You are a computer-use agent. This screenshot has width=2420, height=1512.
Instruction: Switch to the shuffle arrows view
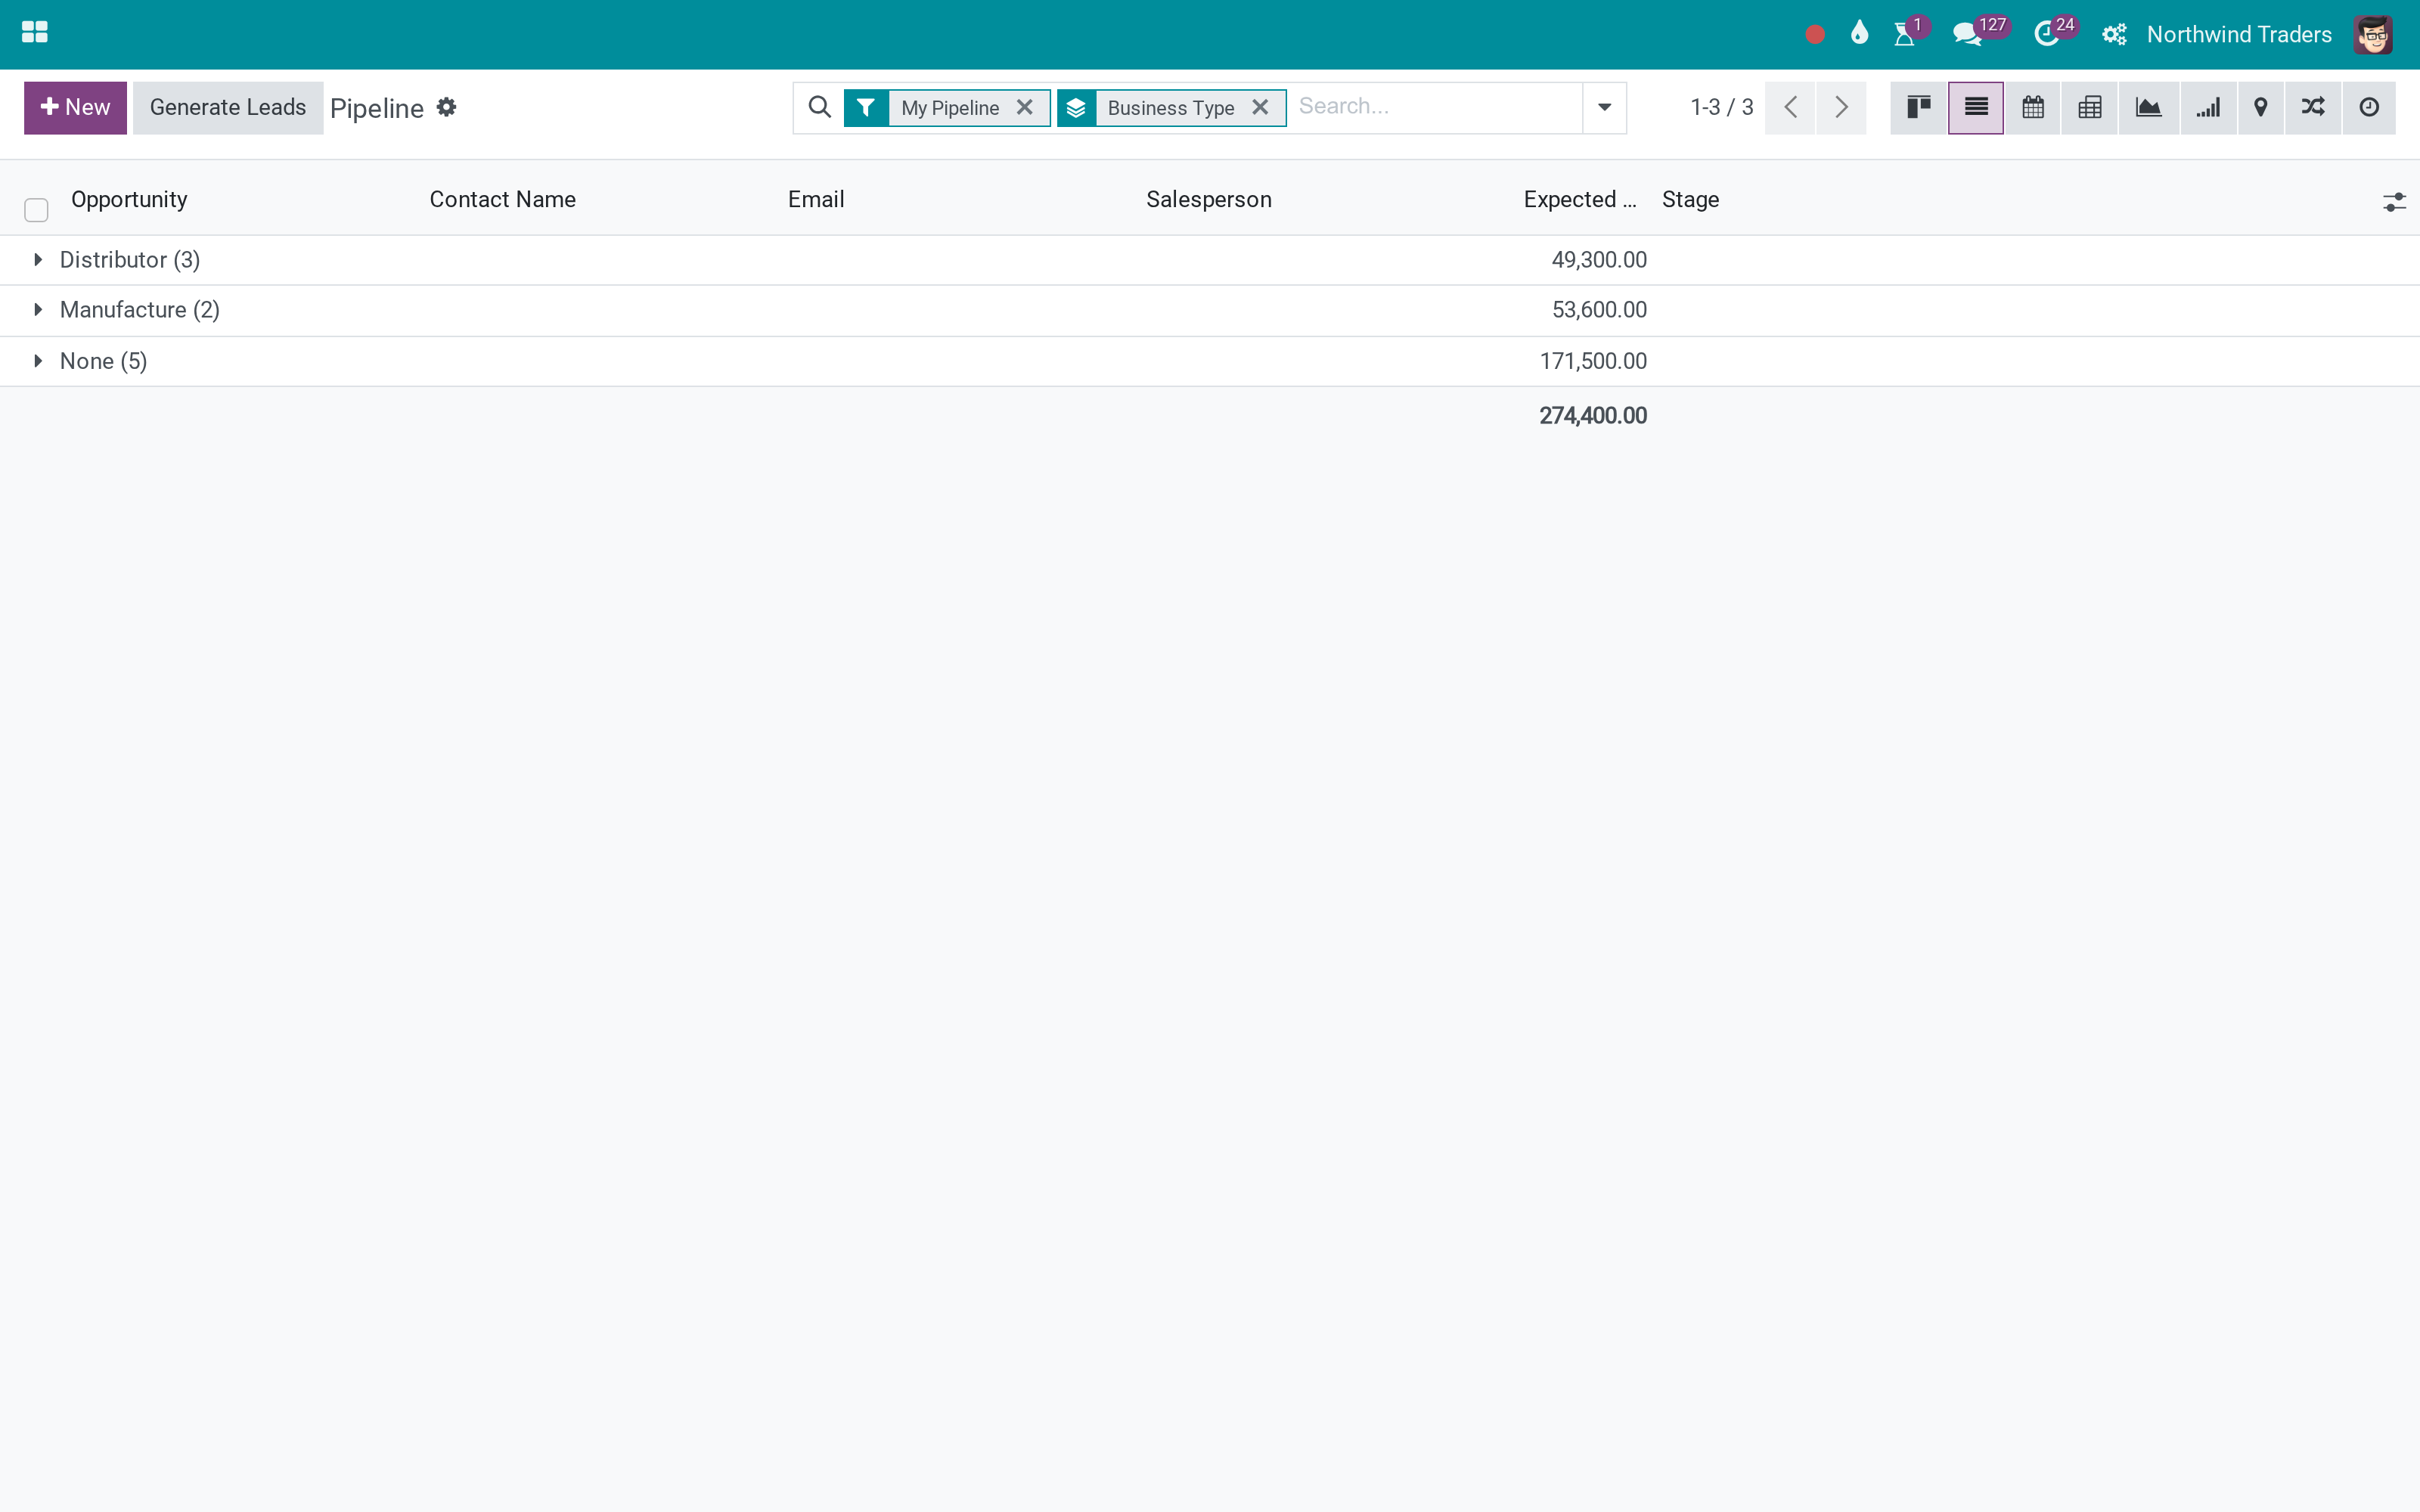click(x=2313, y=107)
